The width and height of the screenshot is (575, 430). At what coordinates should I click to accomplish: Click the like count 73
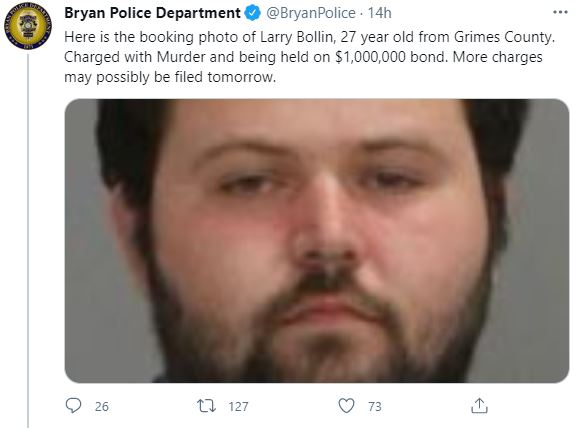point(375,406)
